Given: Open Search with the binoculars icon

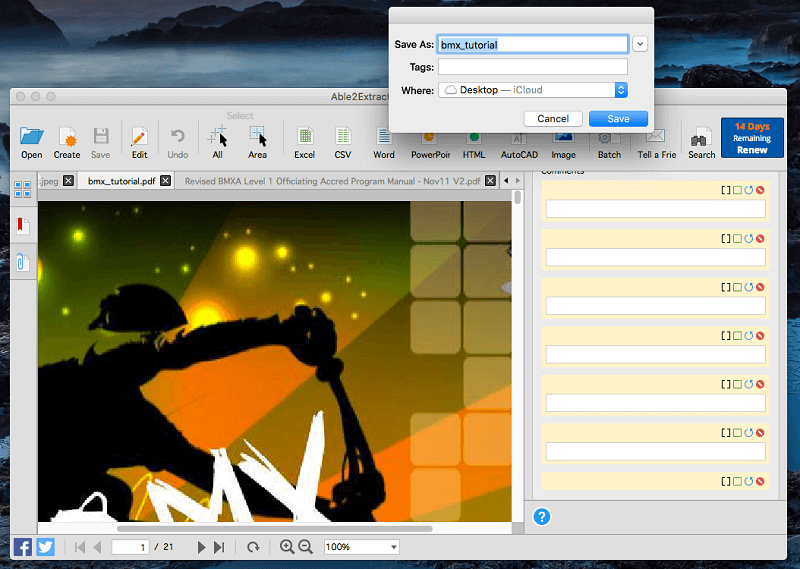Looking at the screenshot, I should pos(702,143).
